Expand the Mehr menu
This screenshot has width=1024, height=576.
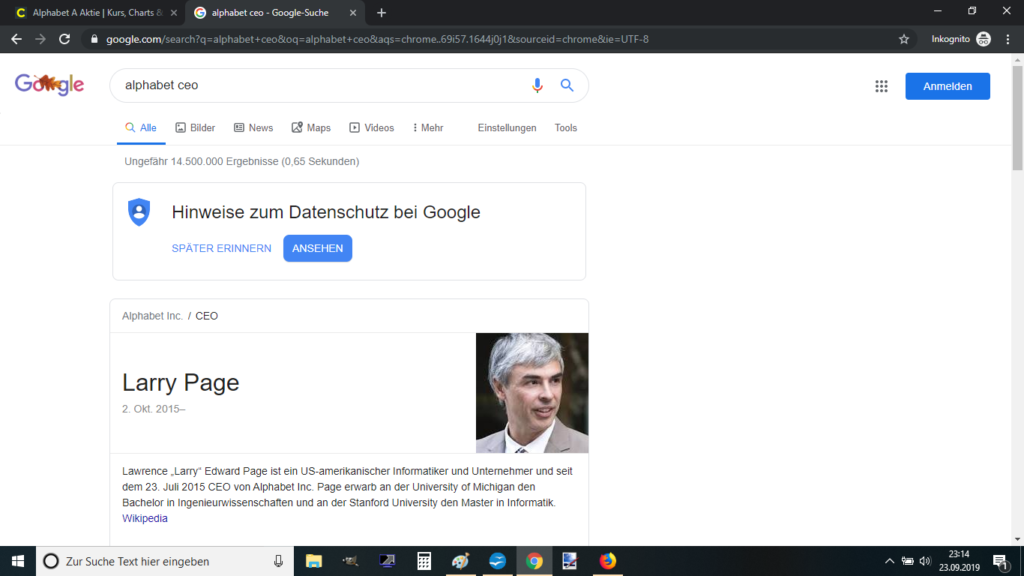click(x=428, y=128)
